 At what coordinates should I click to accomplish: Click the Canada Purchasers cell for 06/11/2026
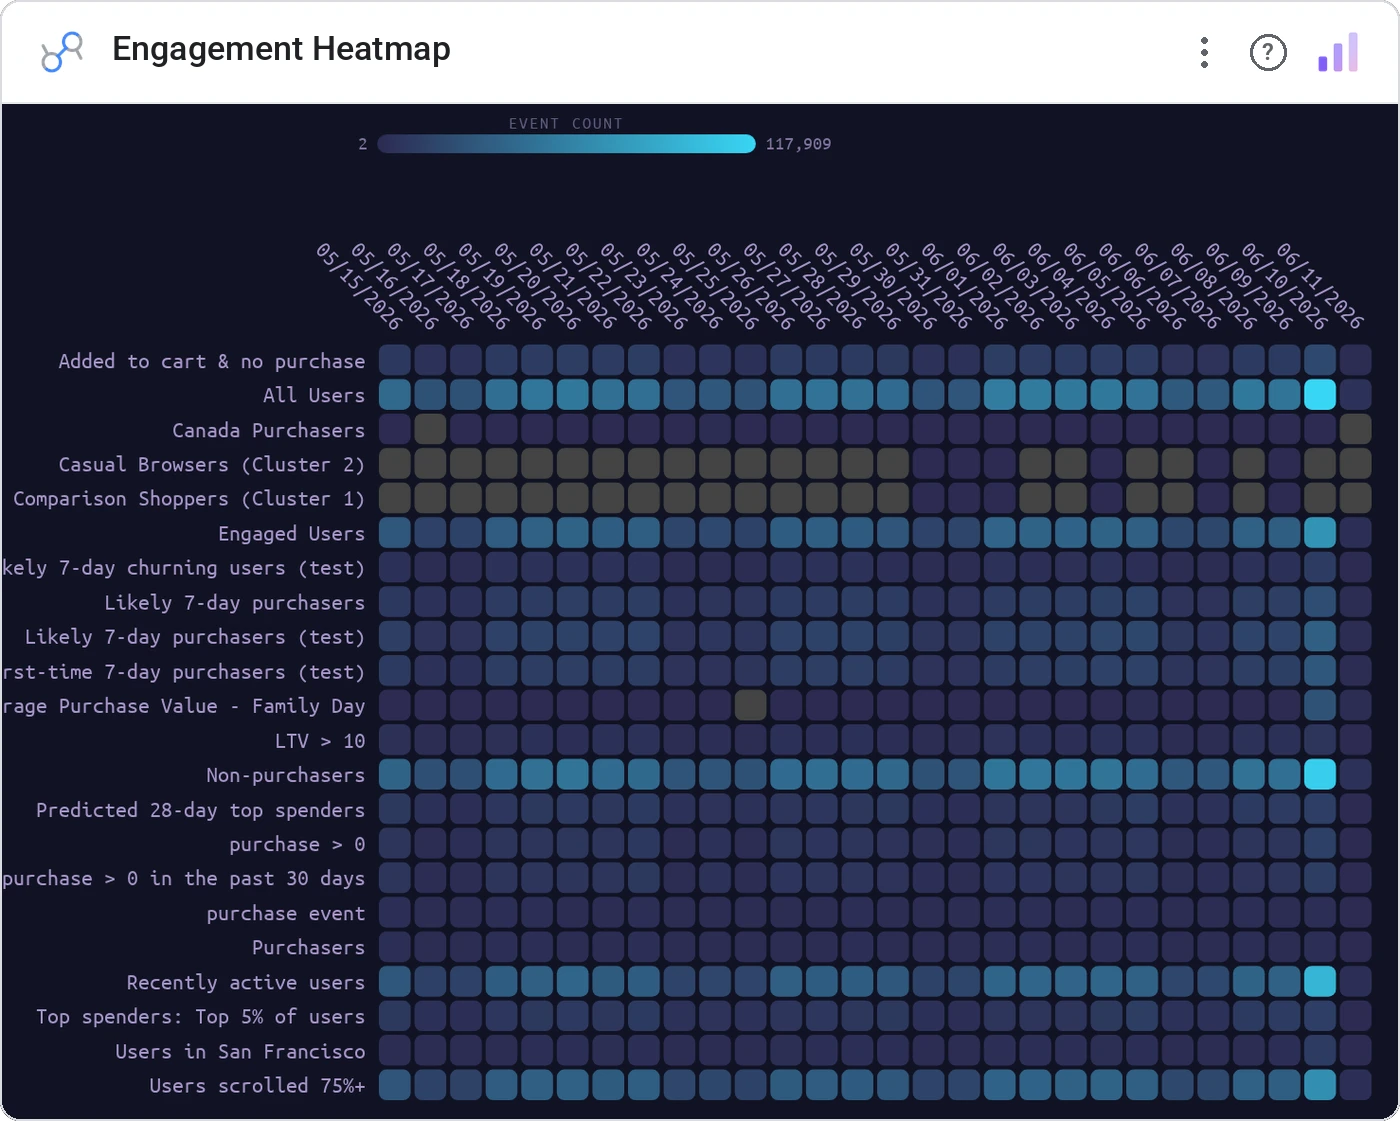1356,429
